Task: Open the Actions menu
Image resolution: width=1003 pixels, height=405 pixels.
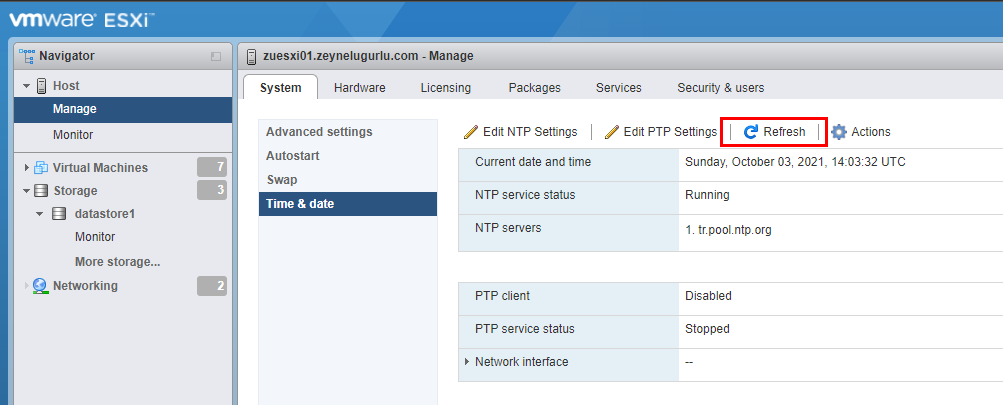Action: [860, 132]
